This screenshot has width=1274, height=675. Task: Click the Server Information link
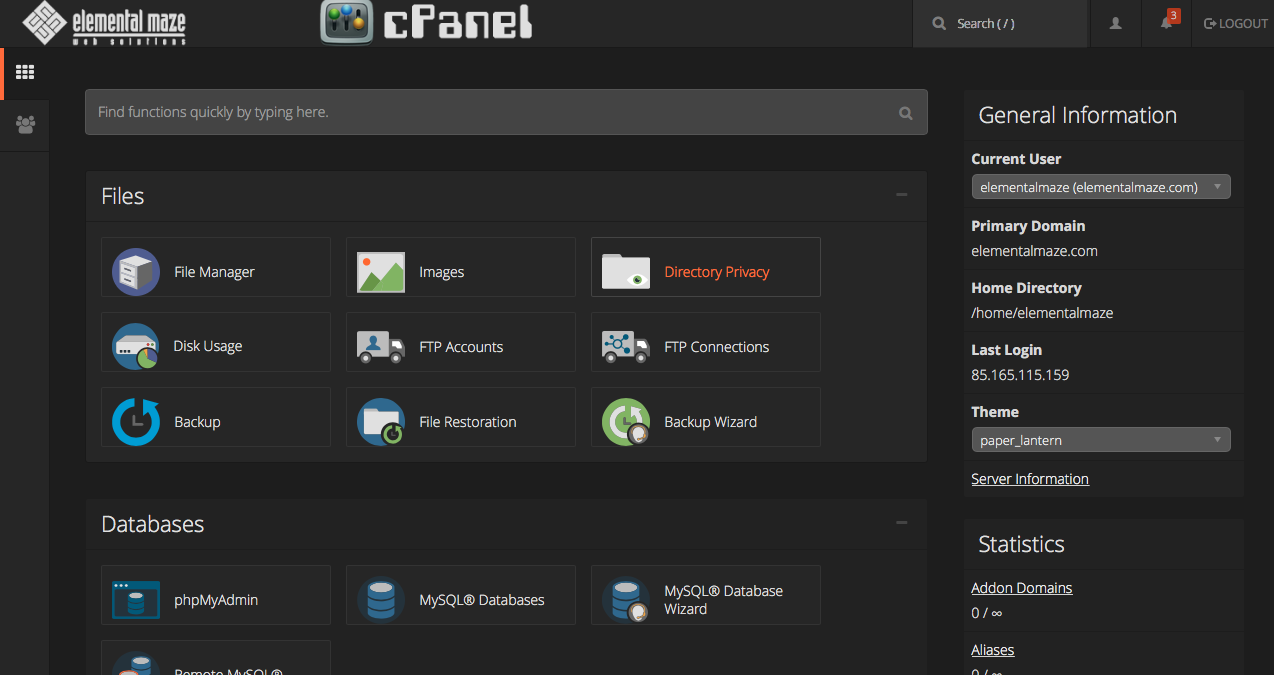tap(1029, 479)
